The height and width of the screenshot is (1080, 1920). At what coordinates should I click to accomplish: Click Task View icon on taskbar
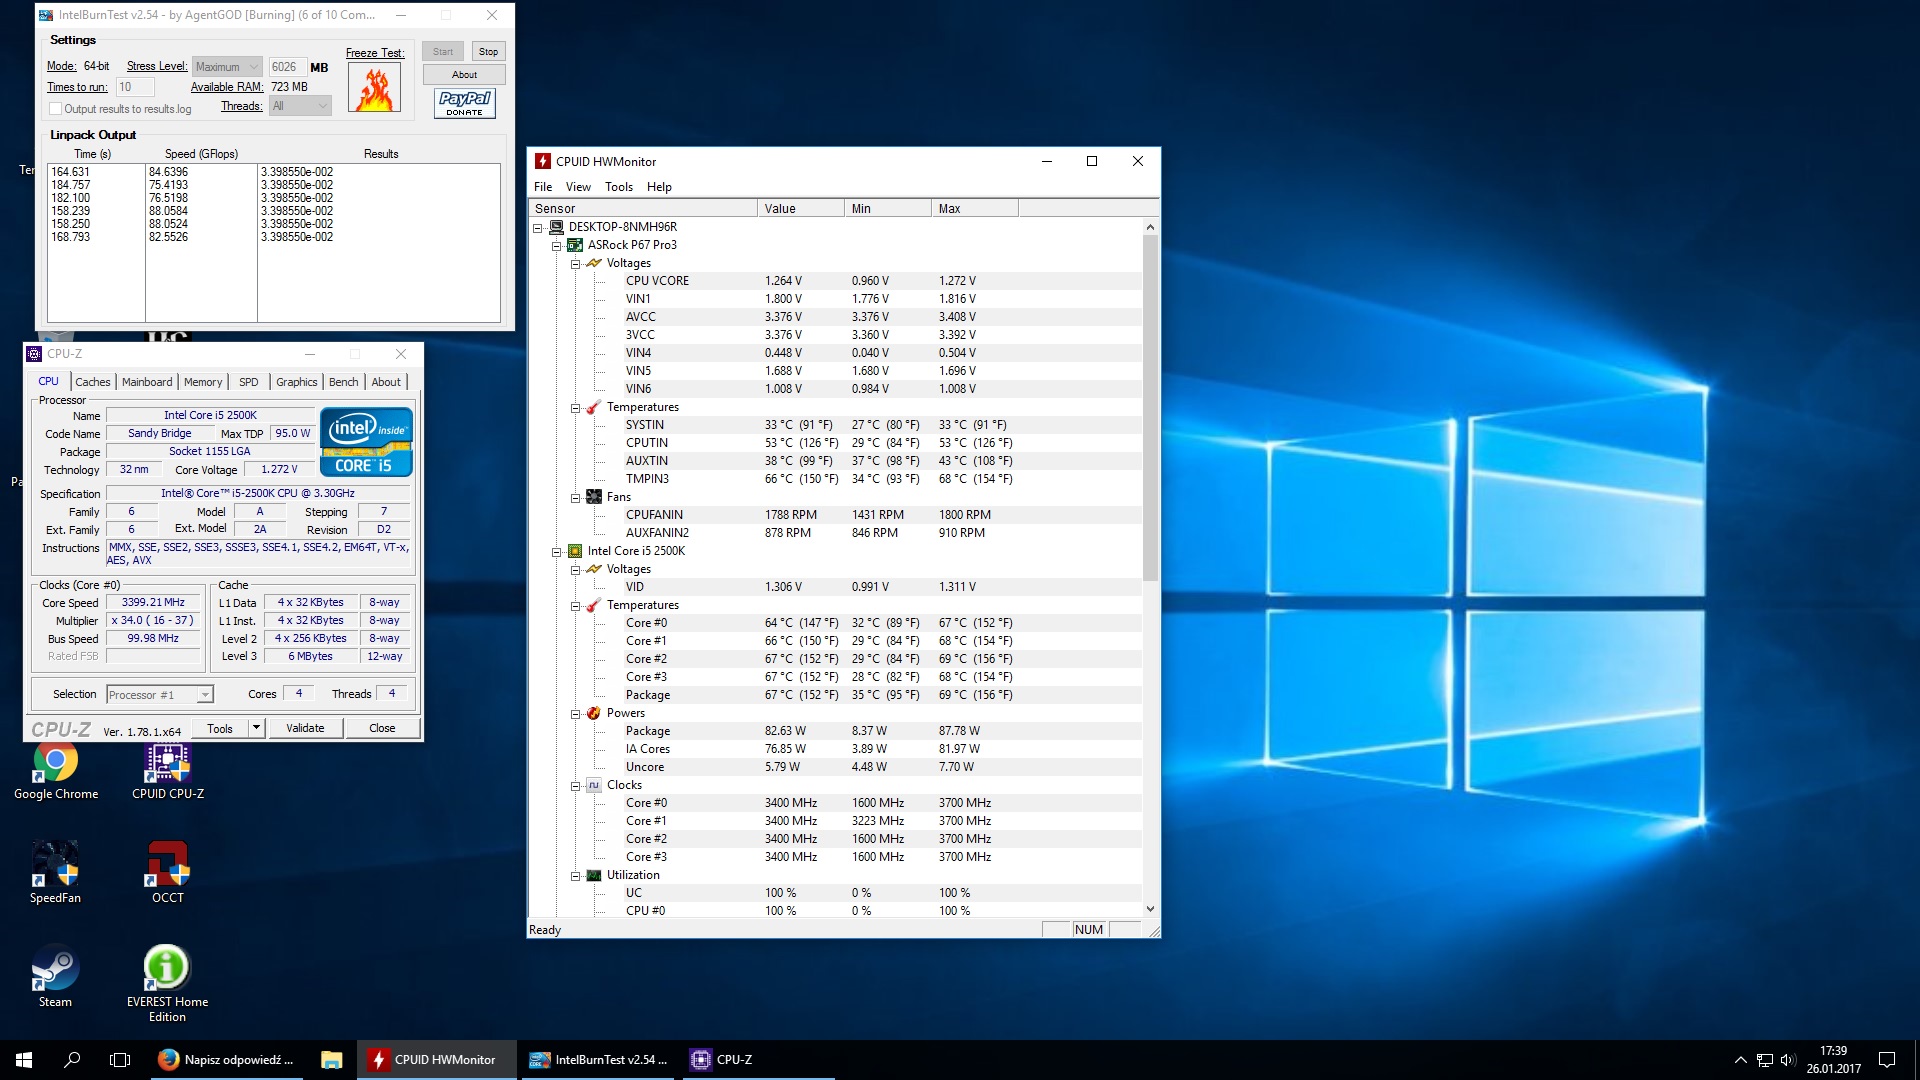coord(120,1060)
